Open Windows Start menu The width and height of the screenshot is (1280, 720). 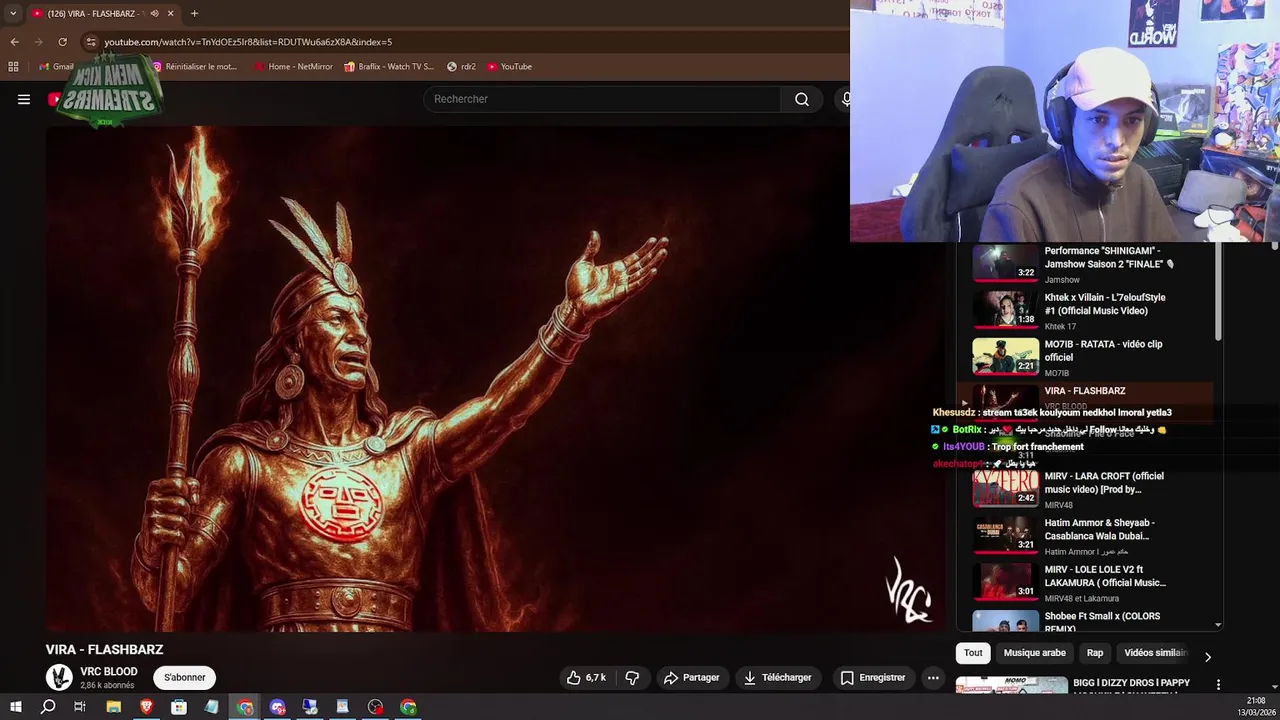(15, 707)
